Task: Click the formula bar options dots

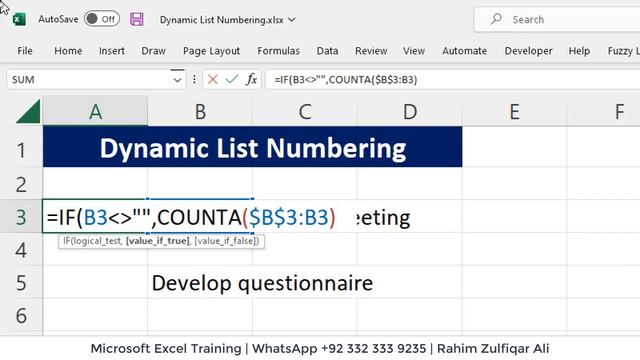Action: (194, 79)
